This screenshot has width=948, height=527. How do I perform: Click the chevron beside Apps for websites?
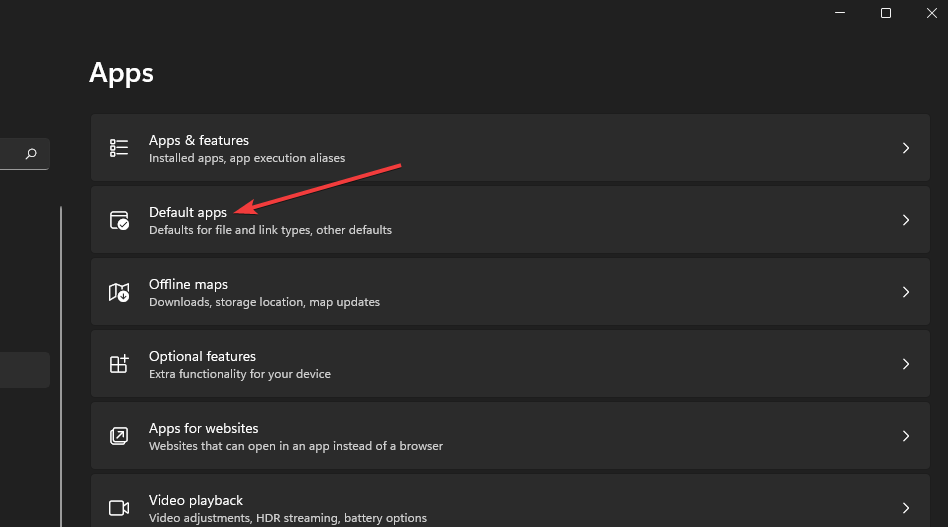pyautogui.click(x=905, y=436)
